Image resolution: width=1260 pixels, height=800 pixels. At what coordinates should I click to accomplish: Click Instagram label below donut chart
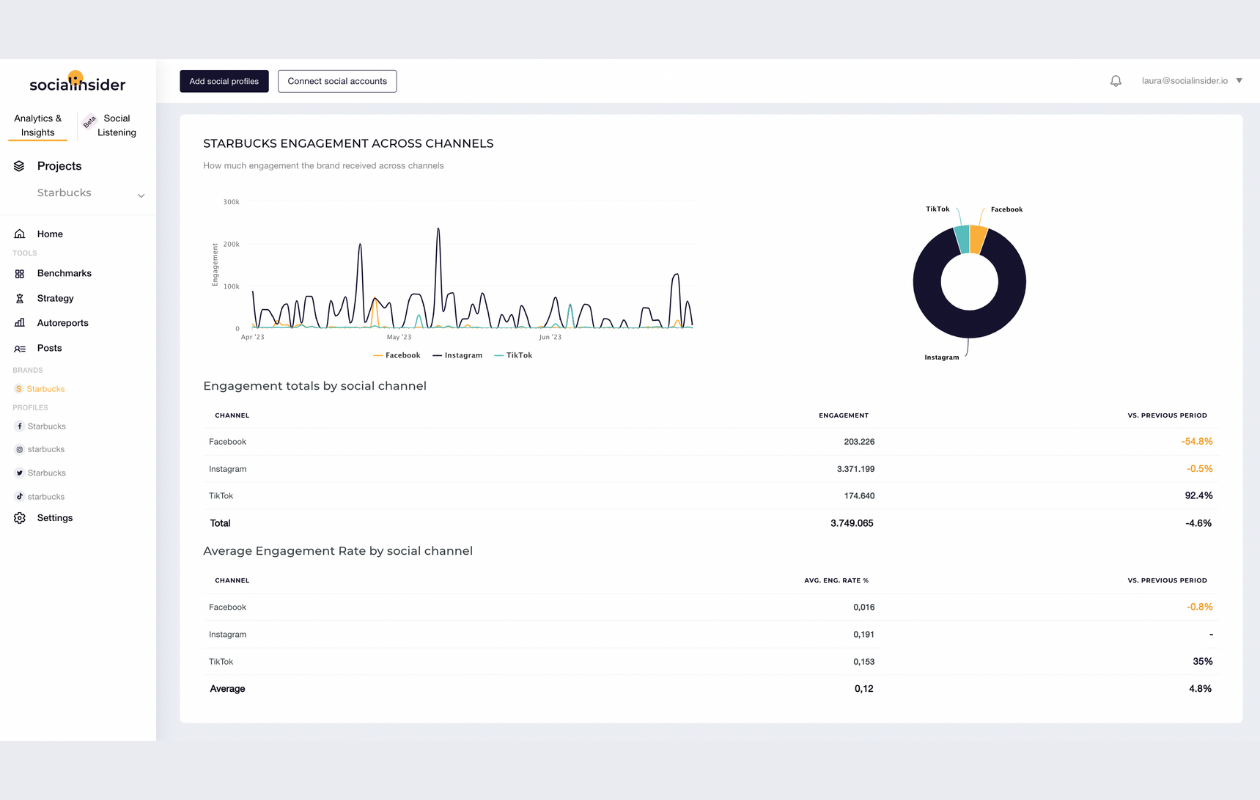(x=942, y=357)
